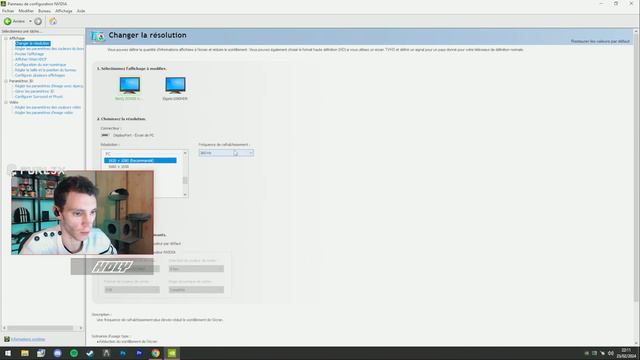This screenshot has height=360, width=640.
Task: Select 1920 x 1080 (recommandé) resolution
Action: click(140, 160)
